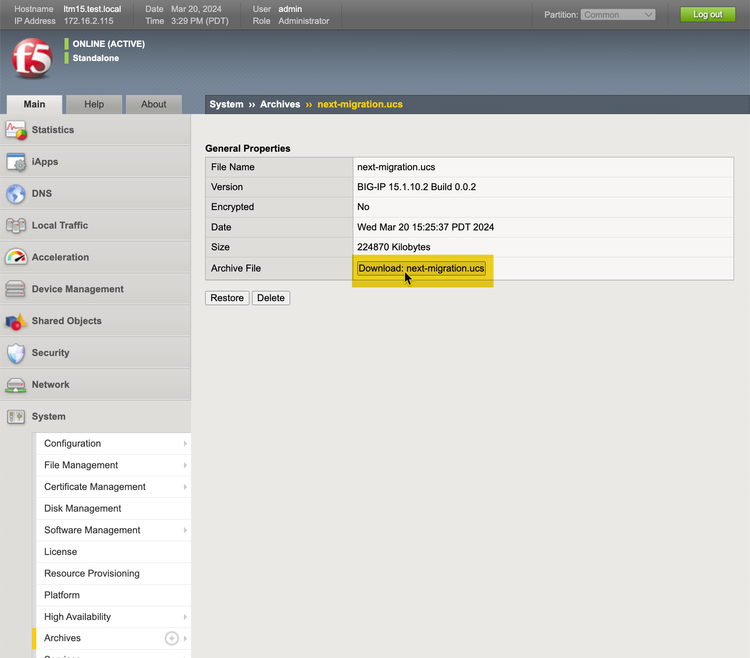Click the IP address 172.16.2.115
Image resolution: width=750 pixels, height=658 pixels.
[88, 21]
